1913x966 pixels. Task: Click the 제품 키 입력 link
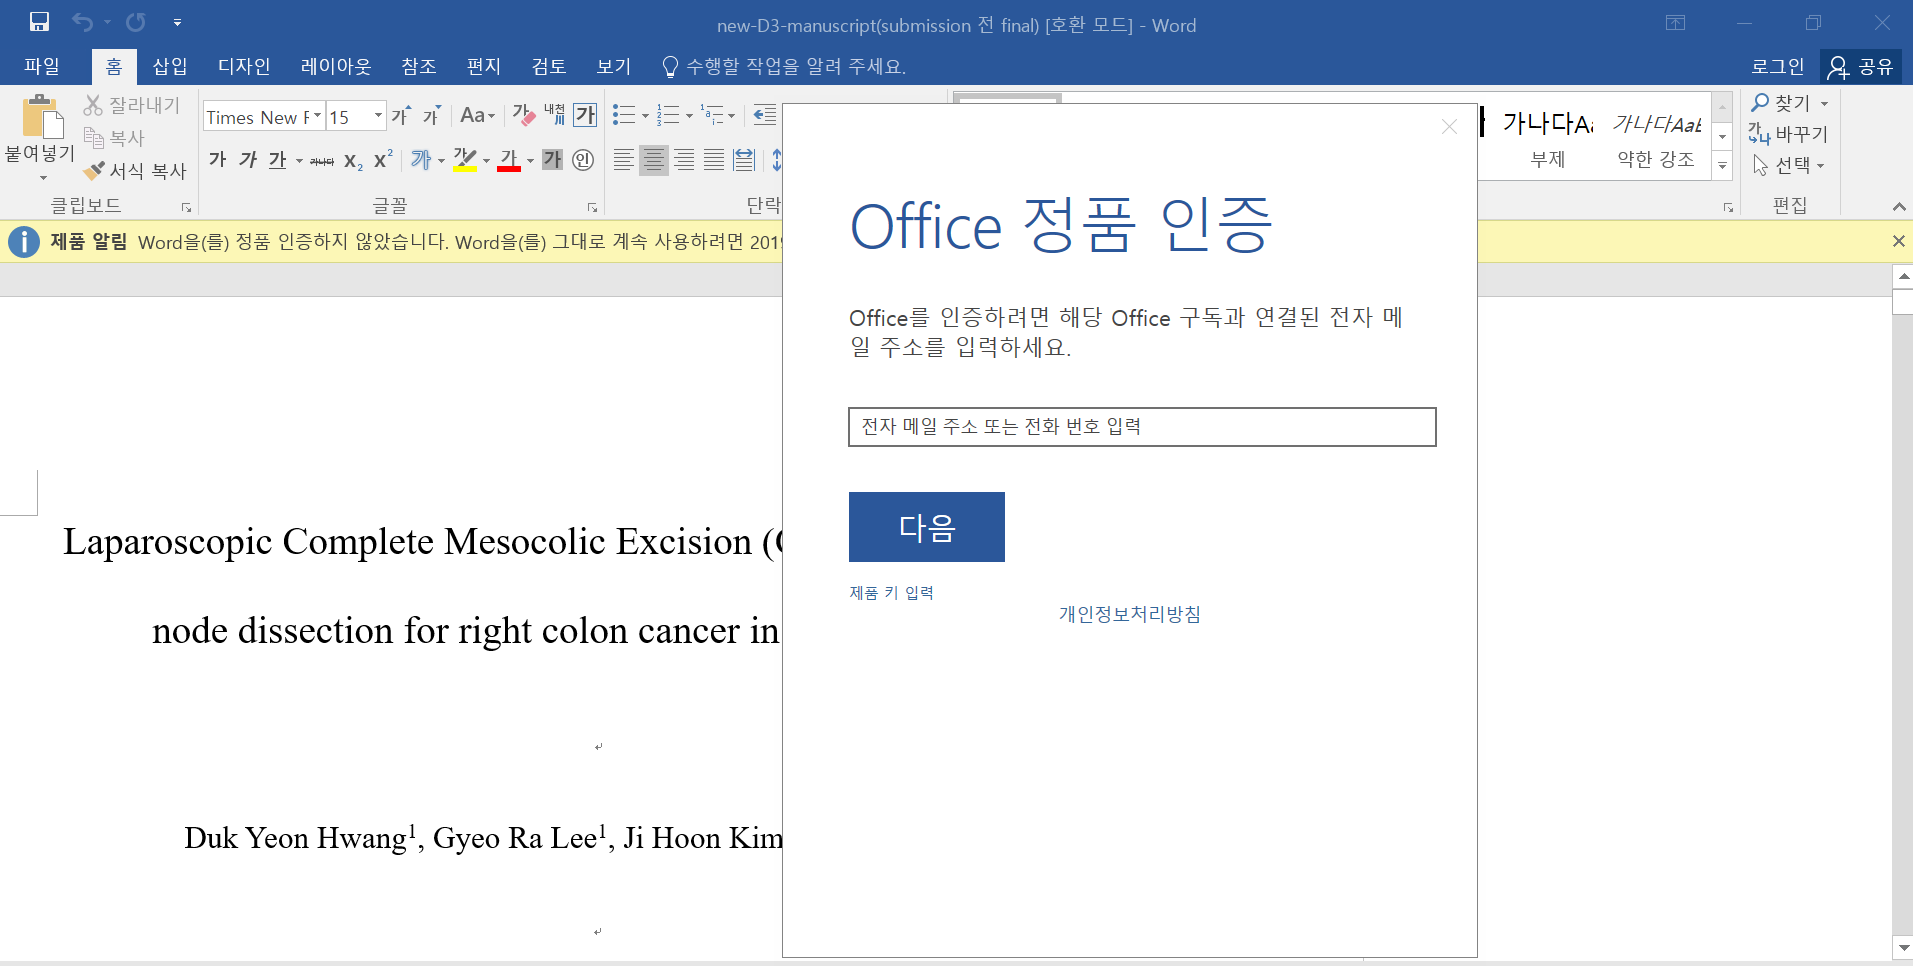(891, 593)
